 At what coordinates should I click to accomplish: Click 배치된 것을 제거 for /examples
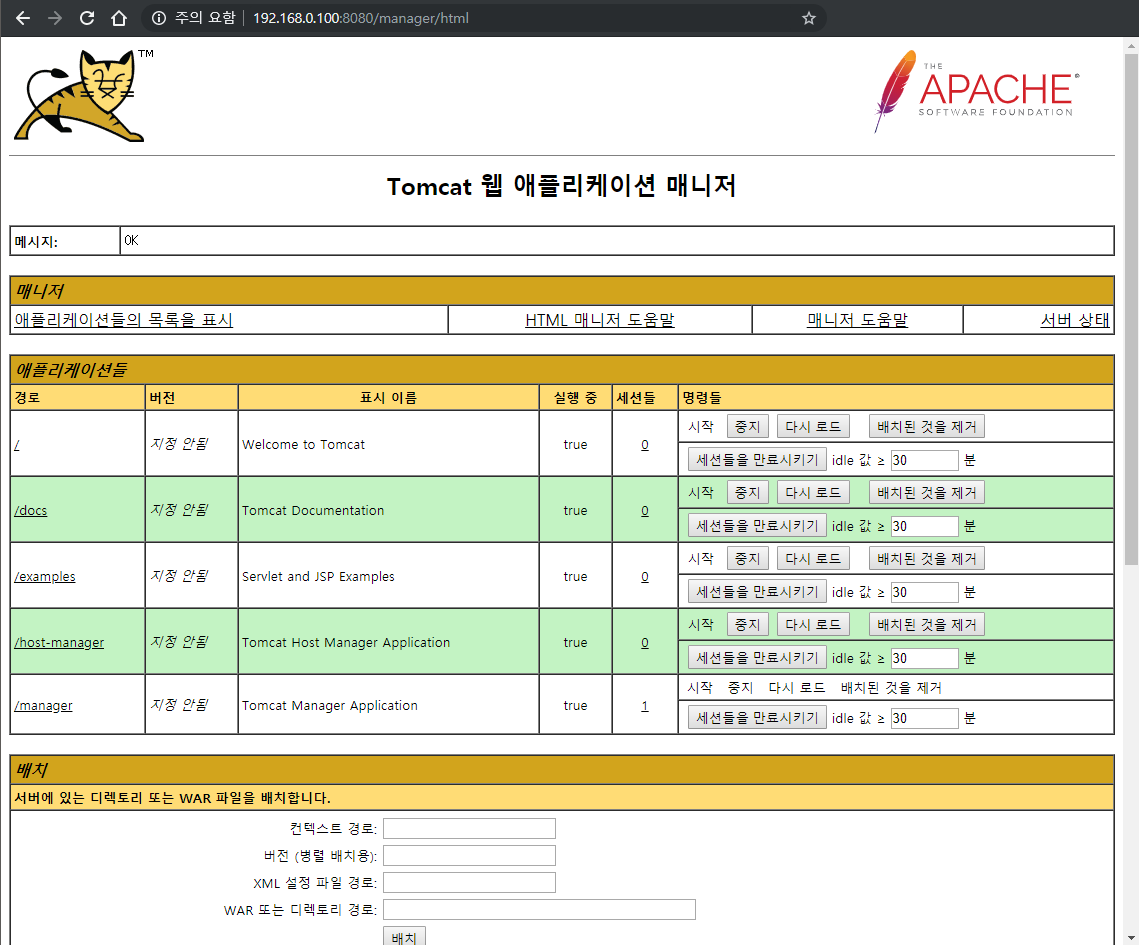(x=927, y=559)
